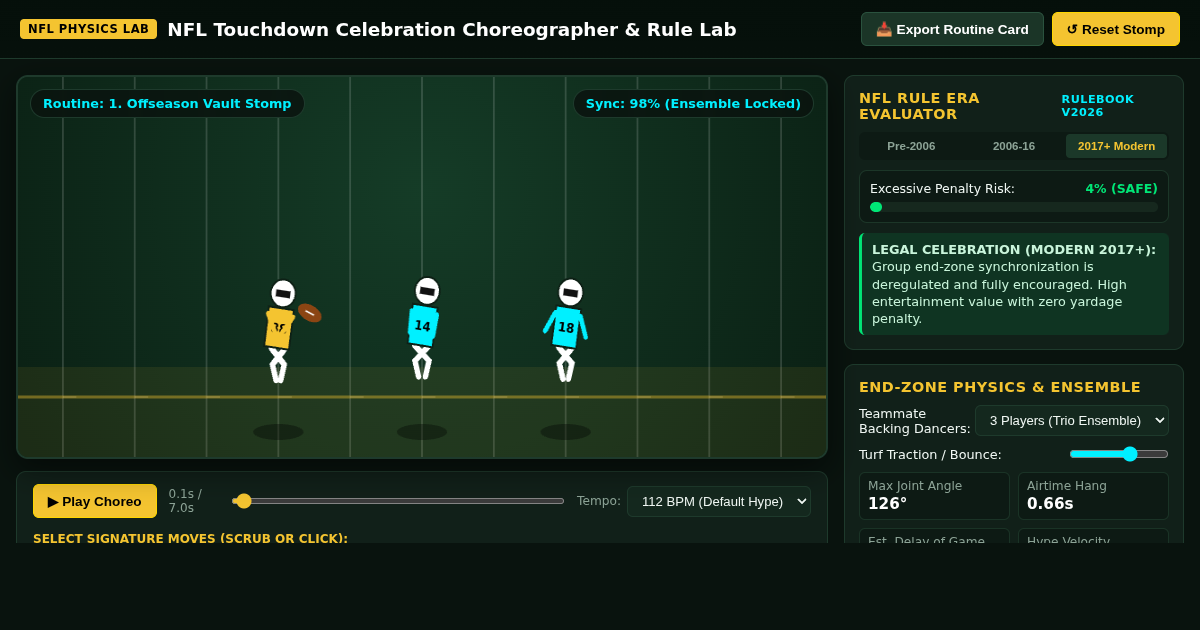The image size is (1200, 630).
Task: Adjust the Turf Traction / Bounce slider
Action: click(x=1119, y=454)
